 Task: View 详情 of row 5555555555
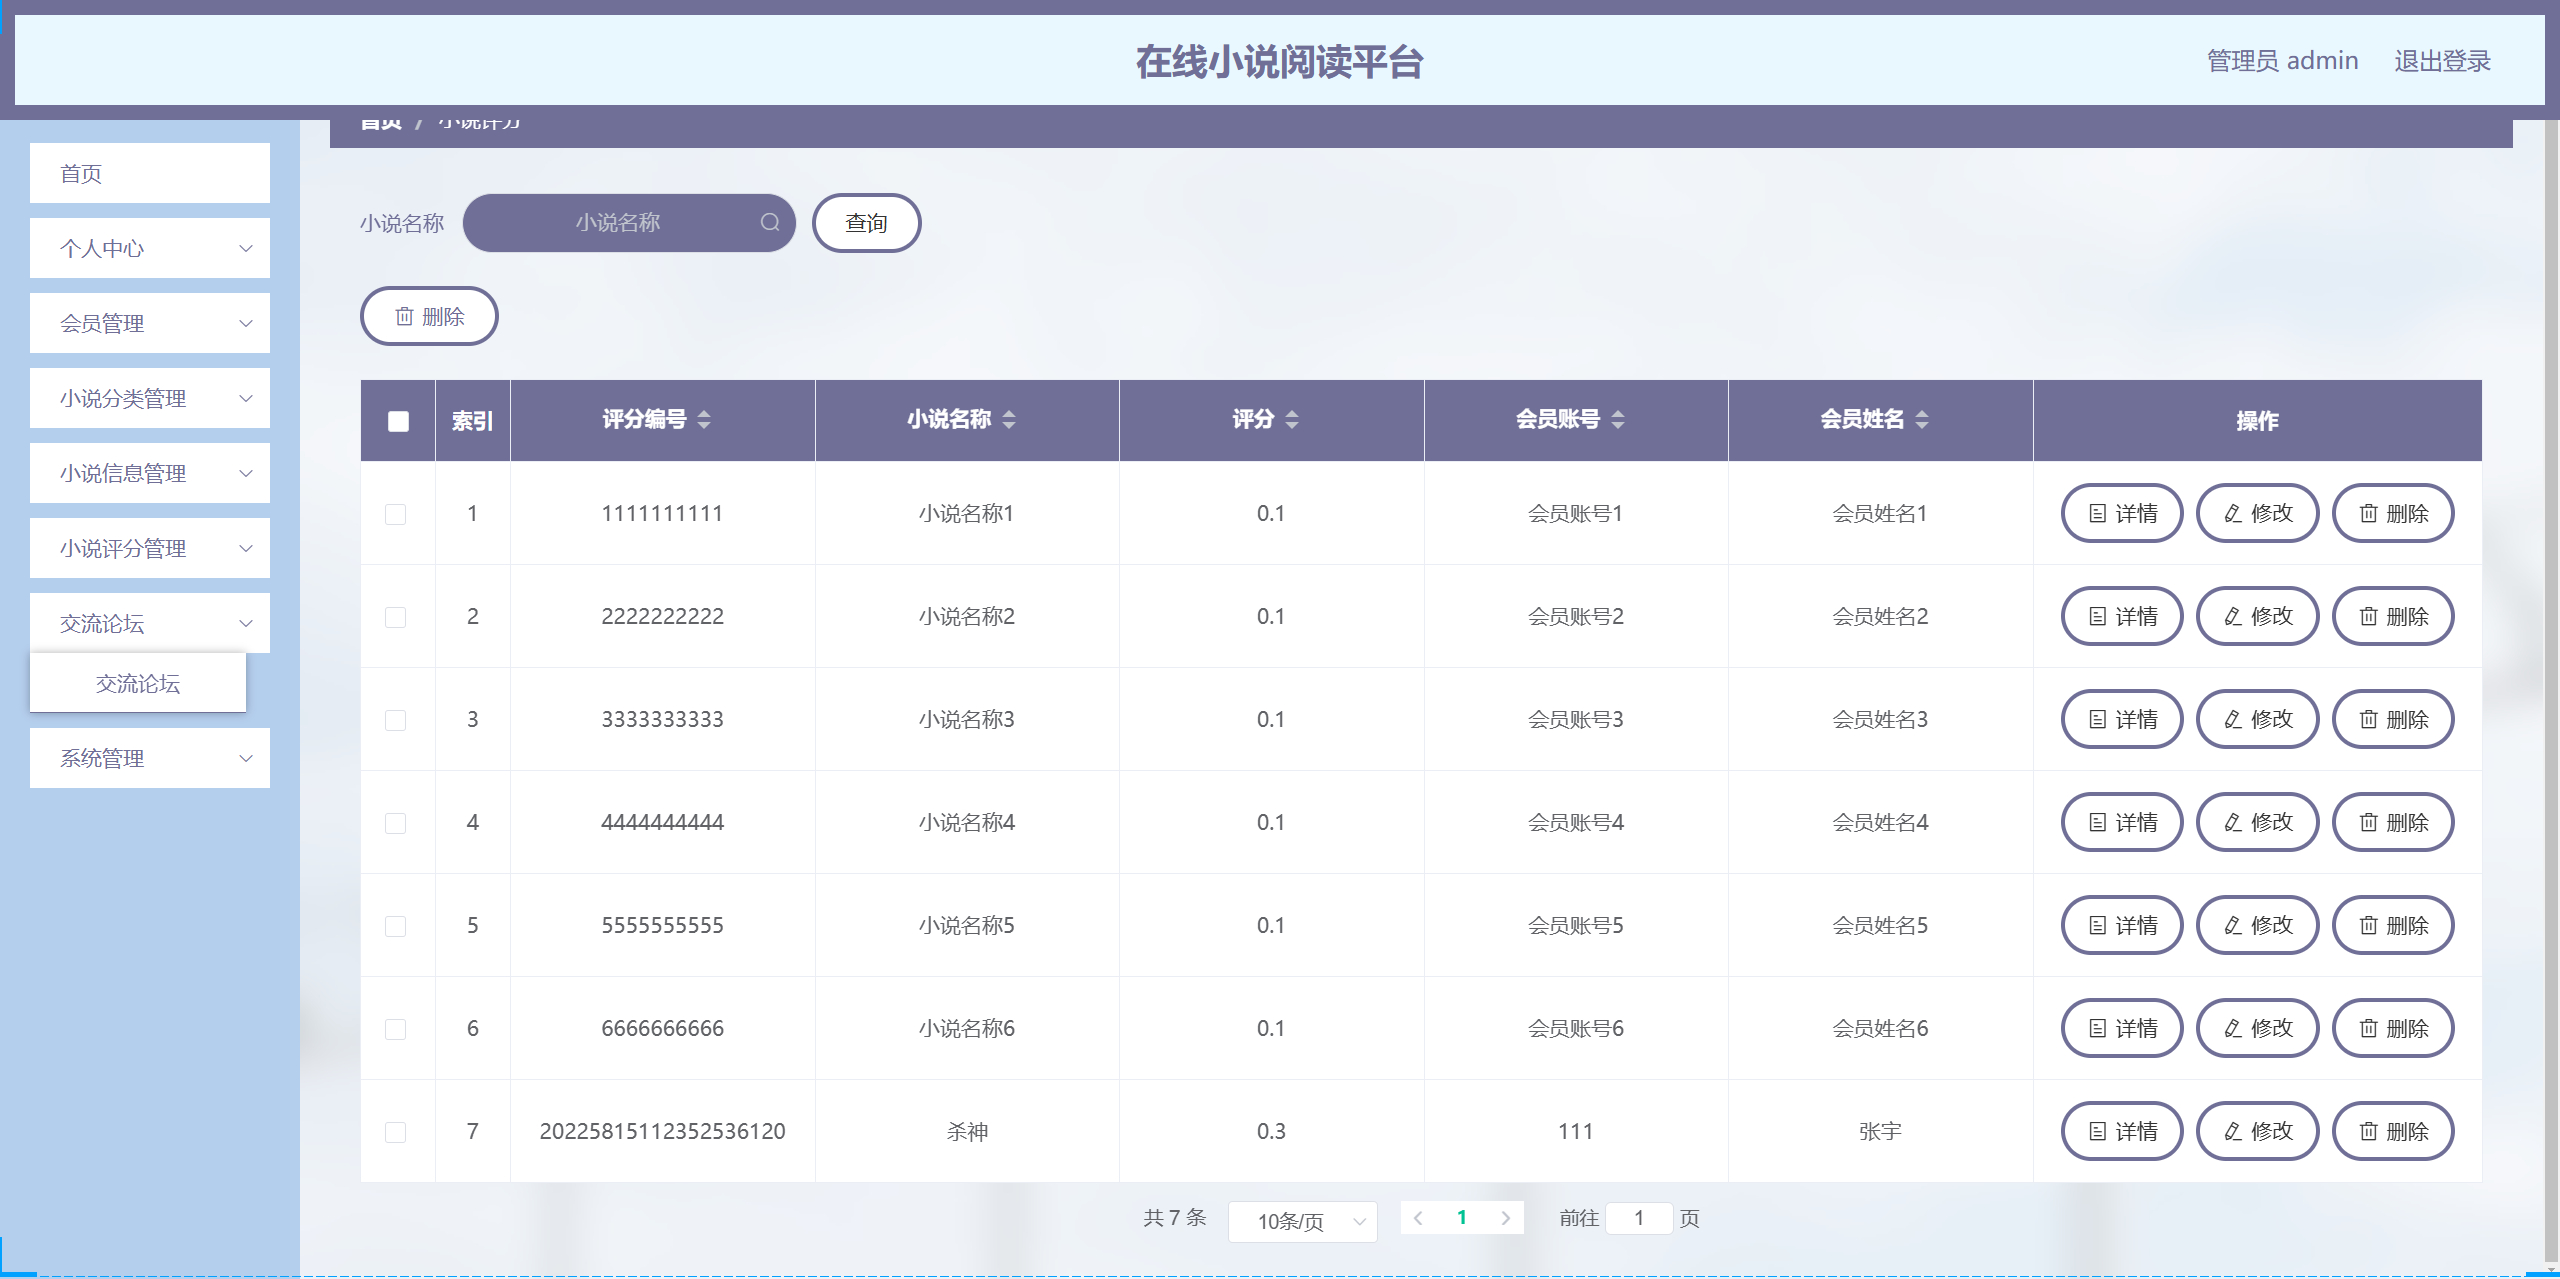coord(2122,925)
